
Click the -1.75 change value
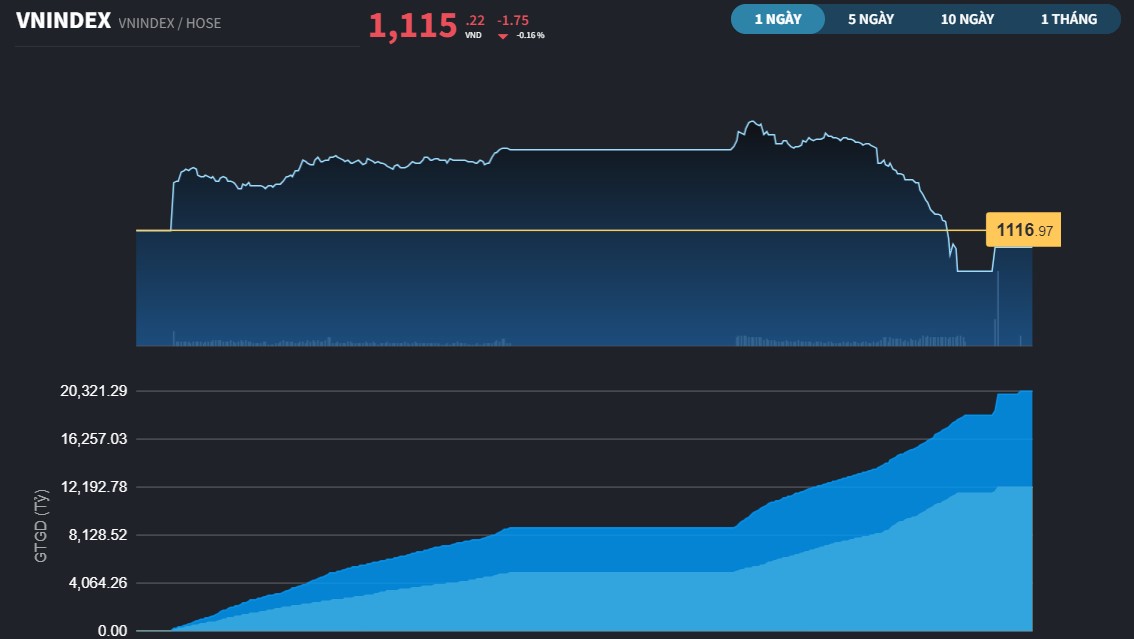pyautogui.click(x=513, y=20)
